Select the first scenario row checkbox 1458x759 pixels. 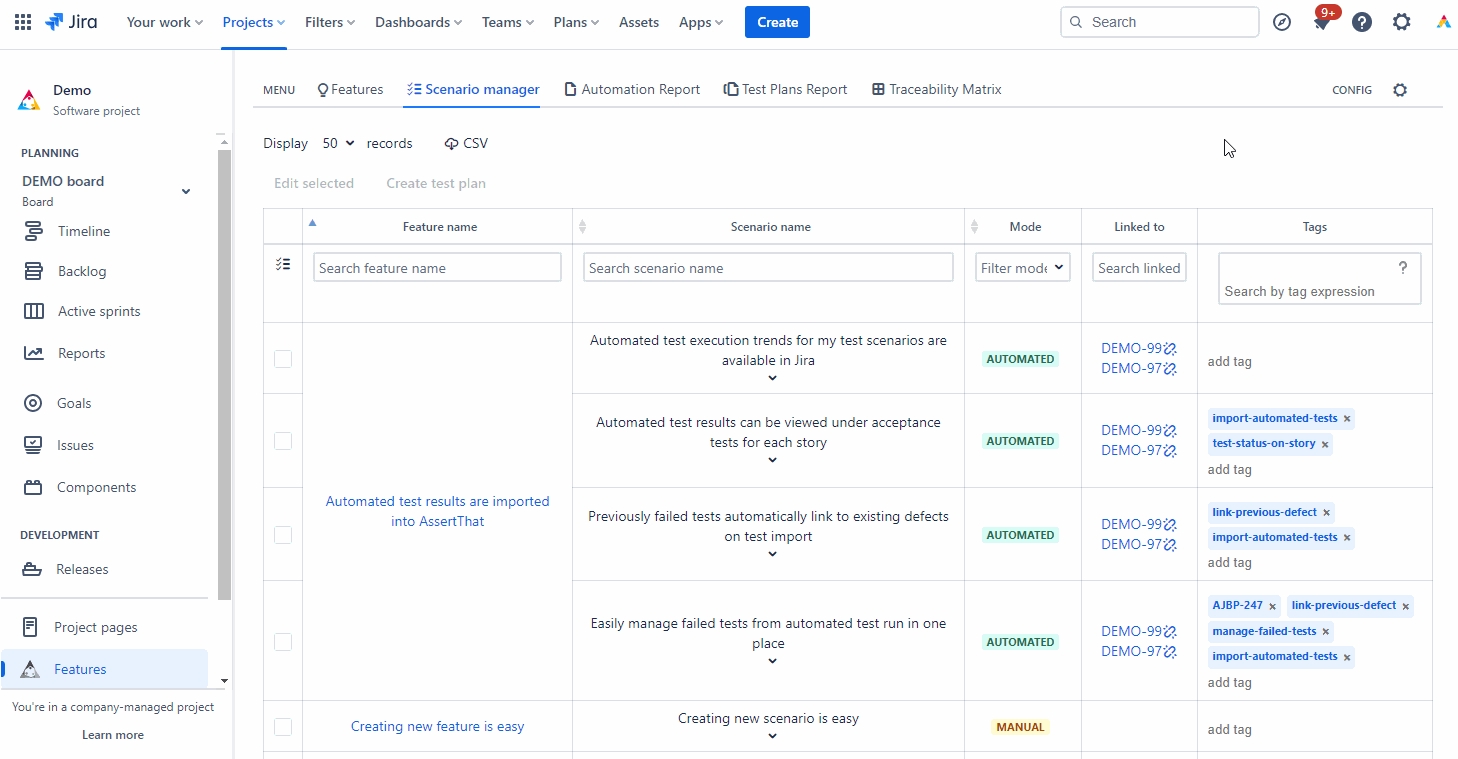[x=283, y=358]
